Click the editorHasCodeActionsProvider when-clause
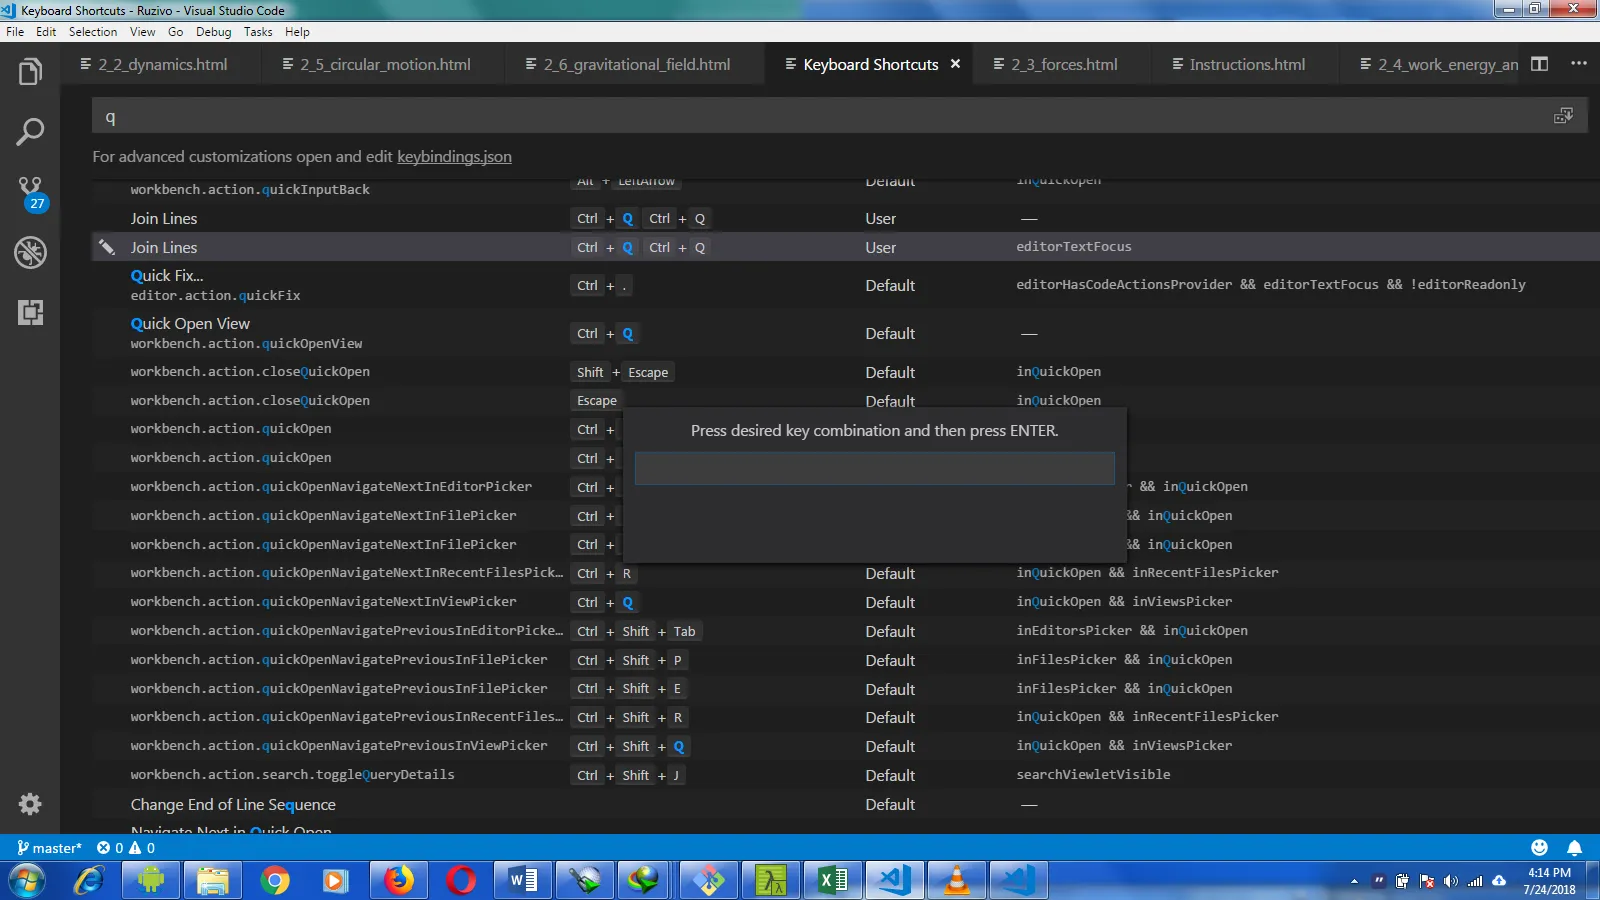The width and height of the screenshot is (1600, 900). point(1271,285)
